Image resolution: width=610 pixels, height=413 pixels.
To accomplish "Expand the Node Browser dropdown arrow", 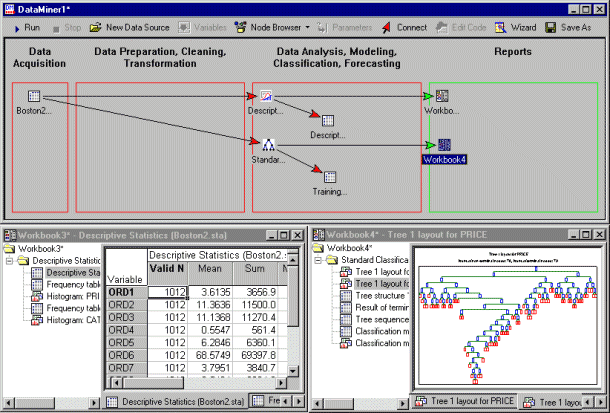I will pyautogui.click(x=307, y=28).
